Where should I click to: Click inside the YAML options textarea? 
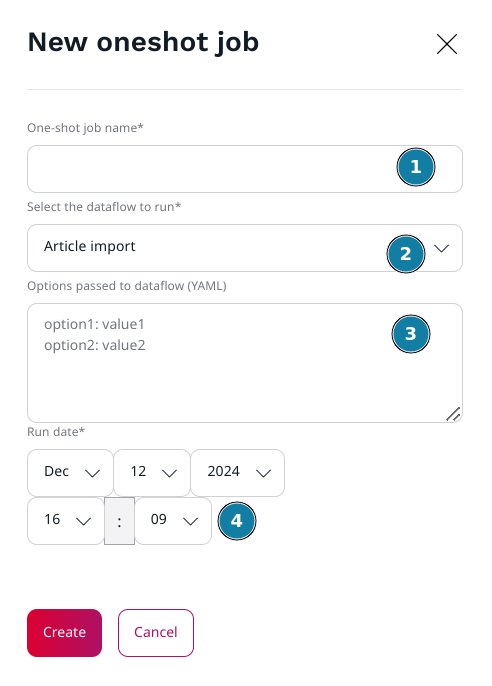[245, 363]
